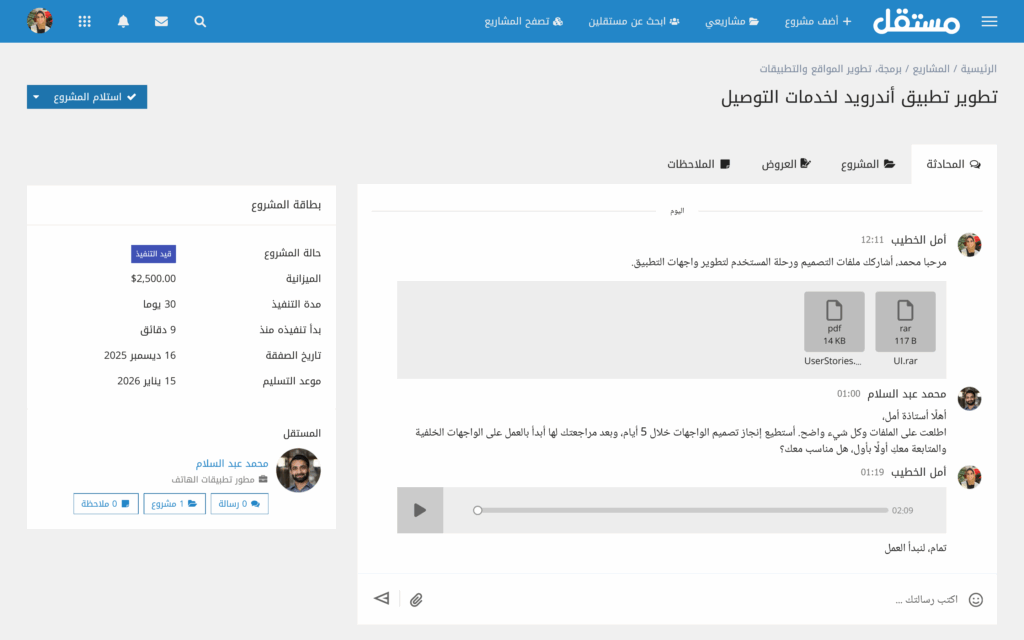Open the apps grid icon
1024x640 pixels.
pyautogui.click(x=84, y=20)
